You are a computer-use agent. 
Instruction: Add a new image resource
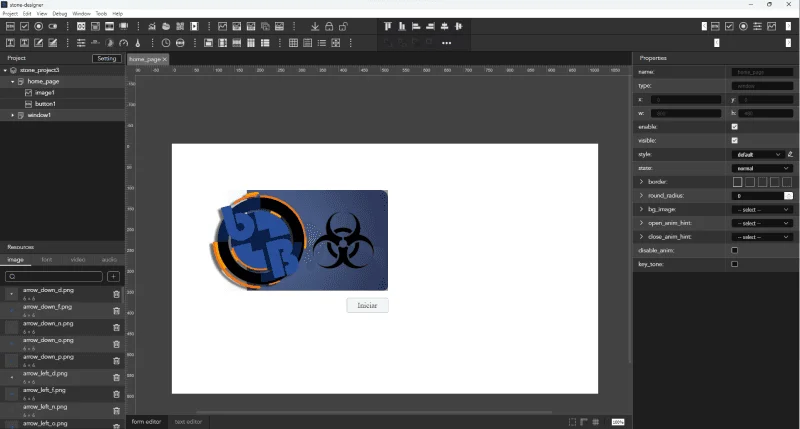tap(113, 276)
